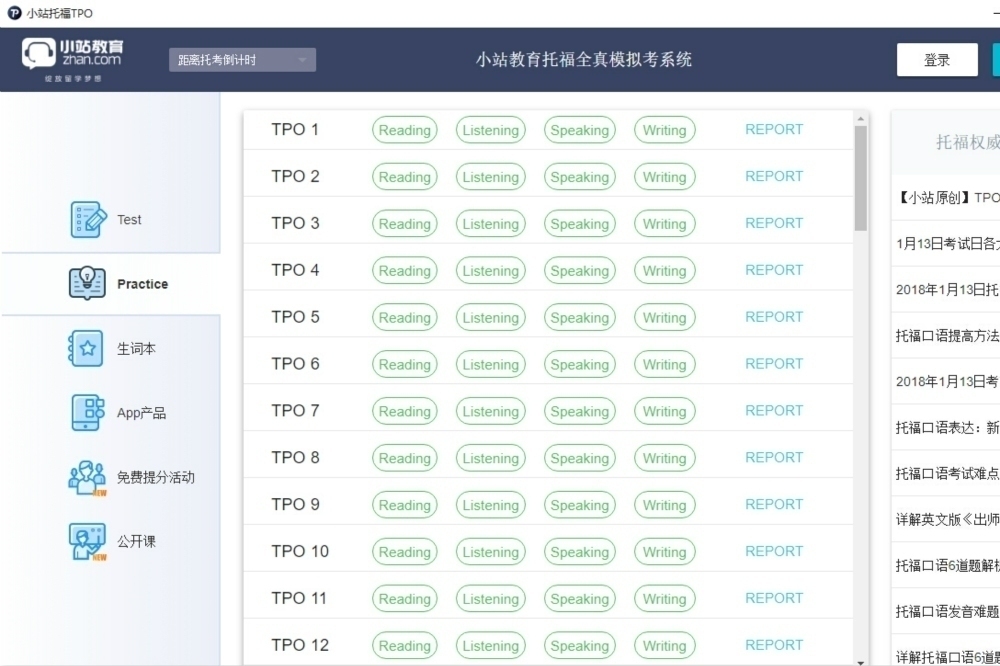Start TPO 11 Writing practice
Image resolution: width=1000 pixels, height=666 pixels.
[665, 599]
